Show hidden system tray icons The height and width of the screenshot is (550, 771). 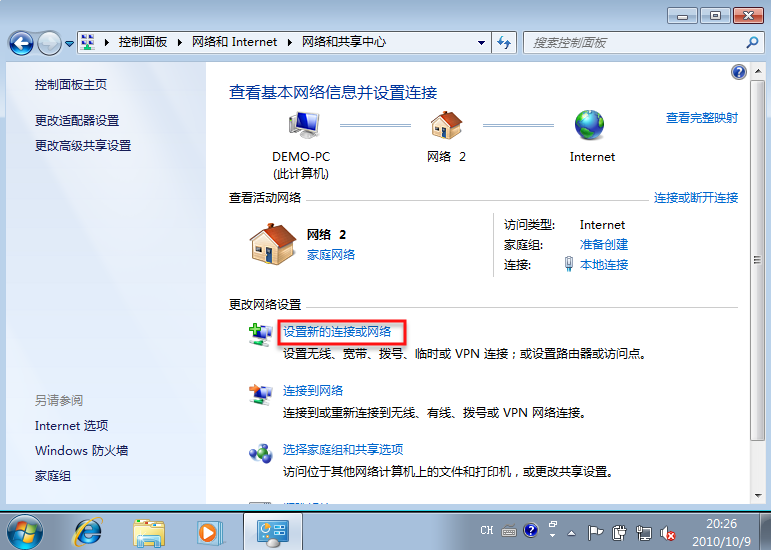pos(573,531)
